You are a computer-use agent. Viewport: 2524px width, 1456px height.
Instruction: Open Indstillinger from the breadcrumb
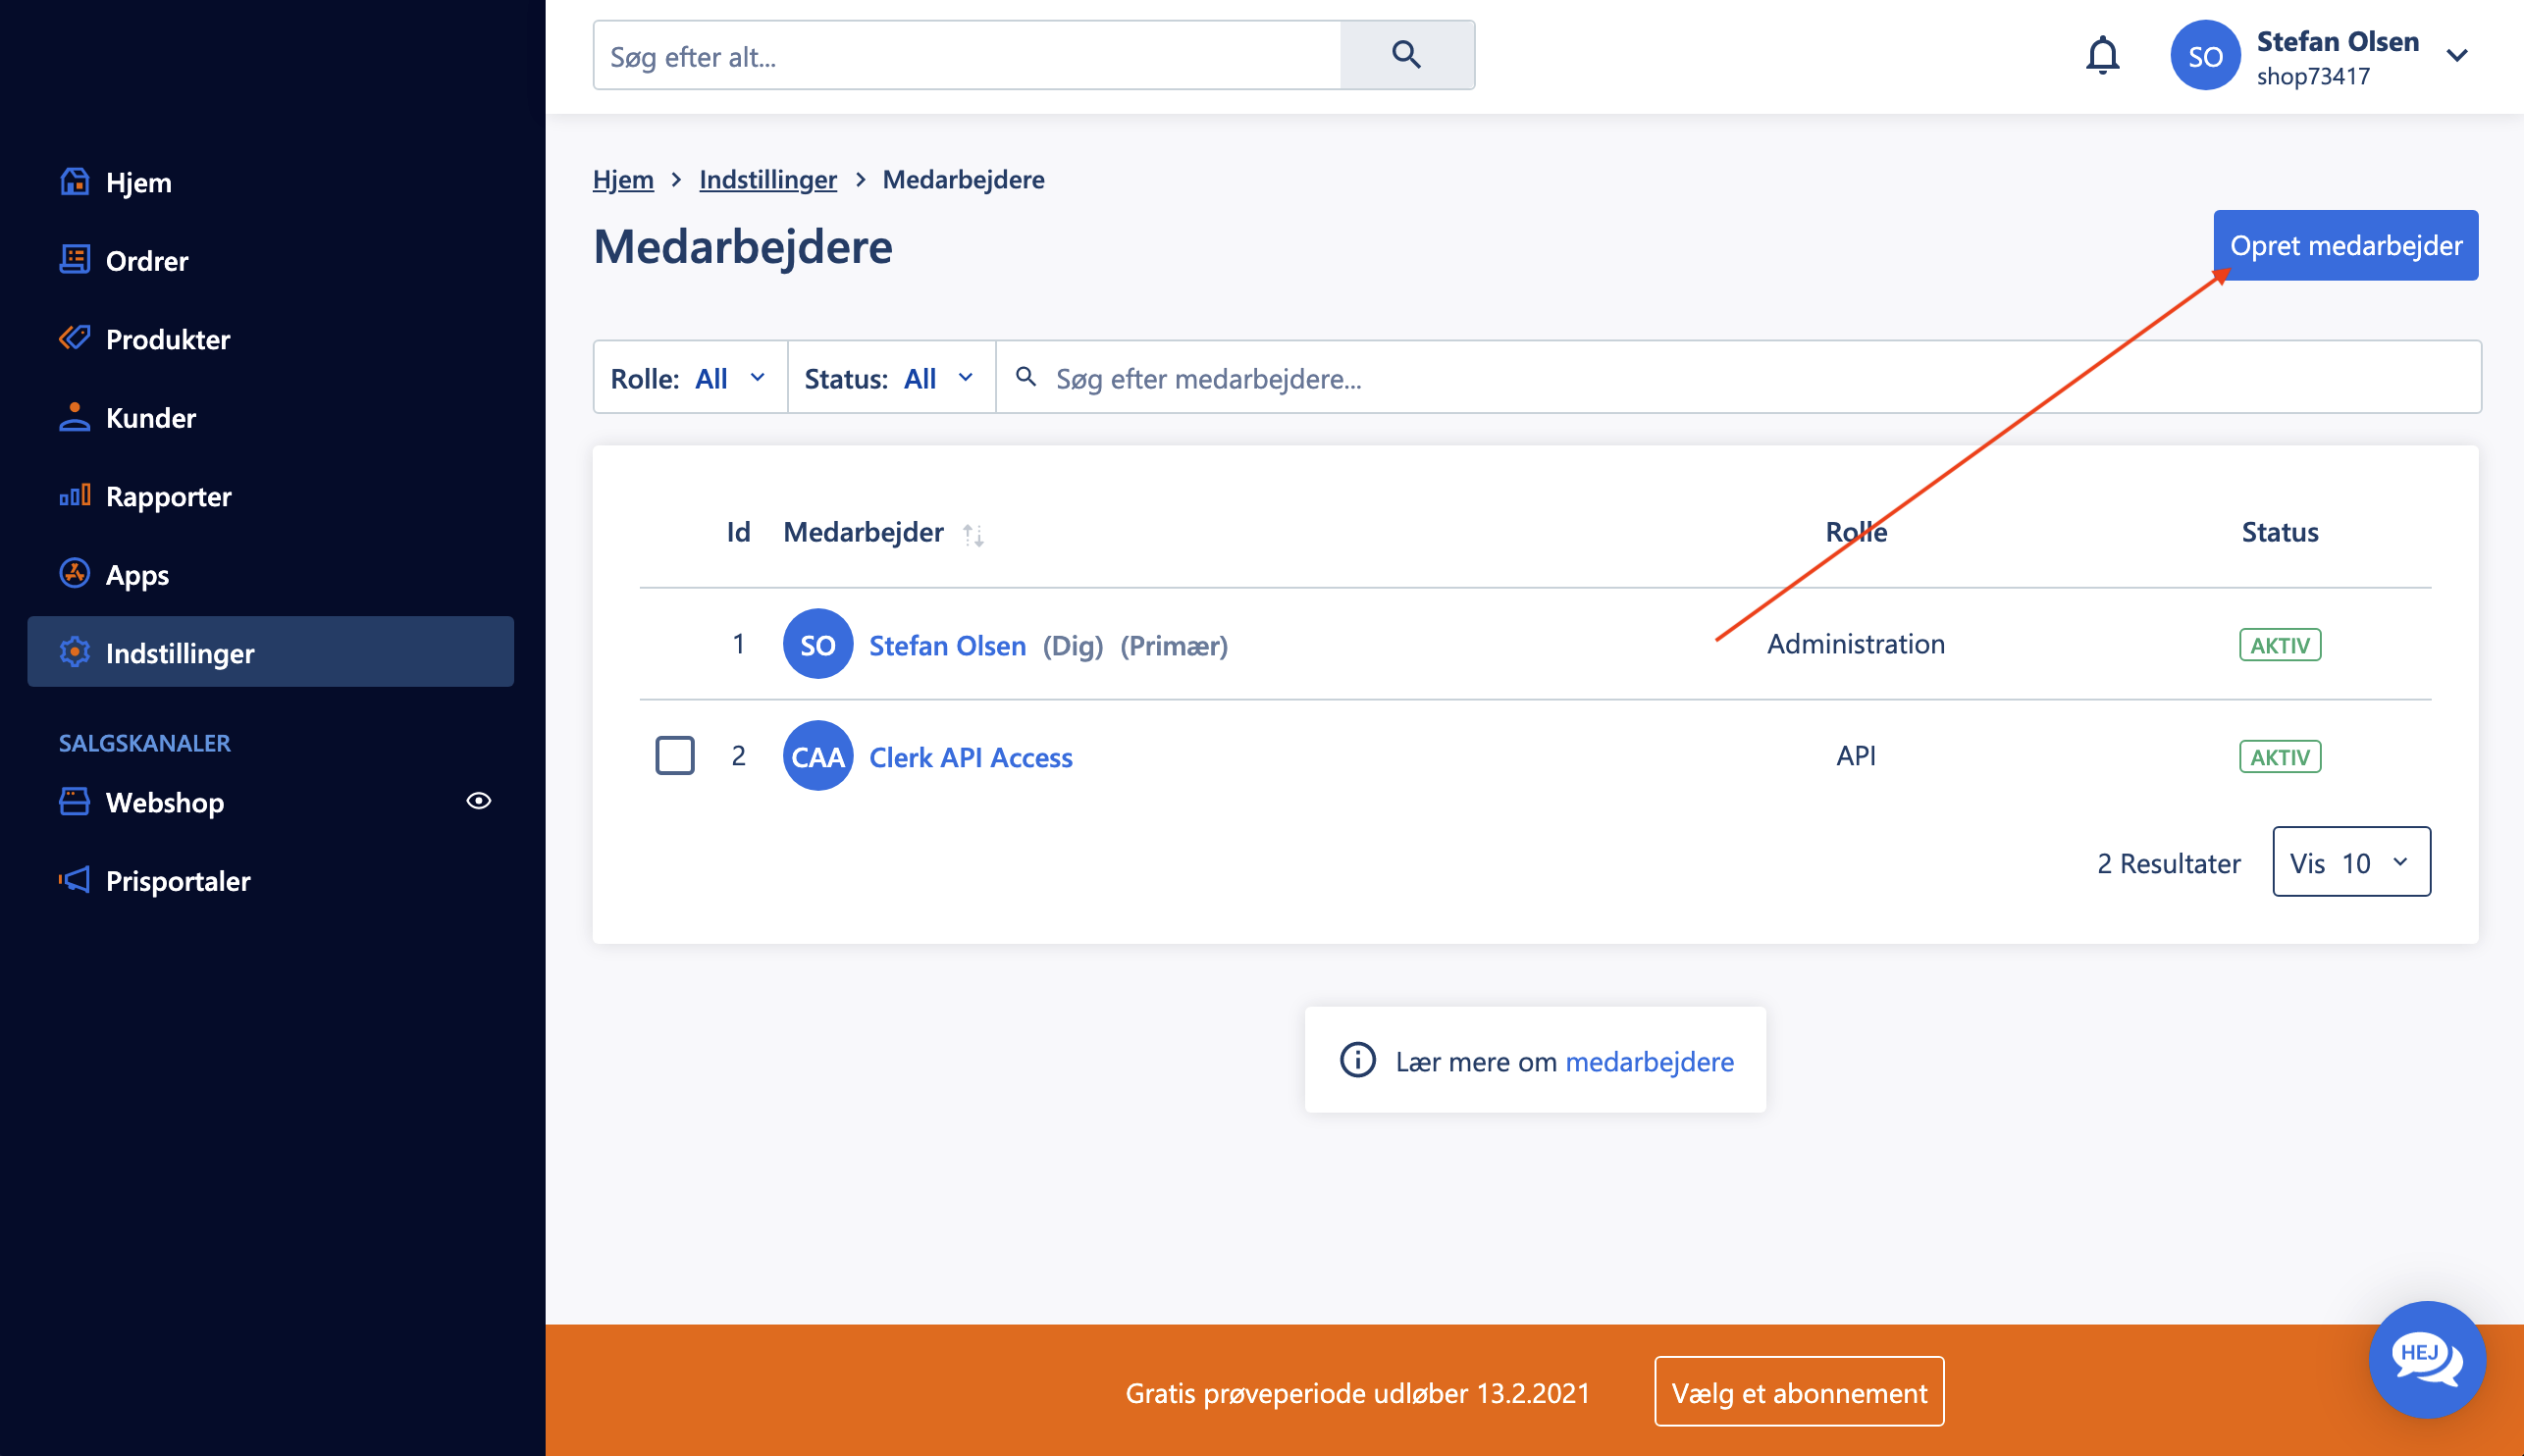click(768, 179)
